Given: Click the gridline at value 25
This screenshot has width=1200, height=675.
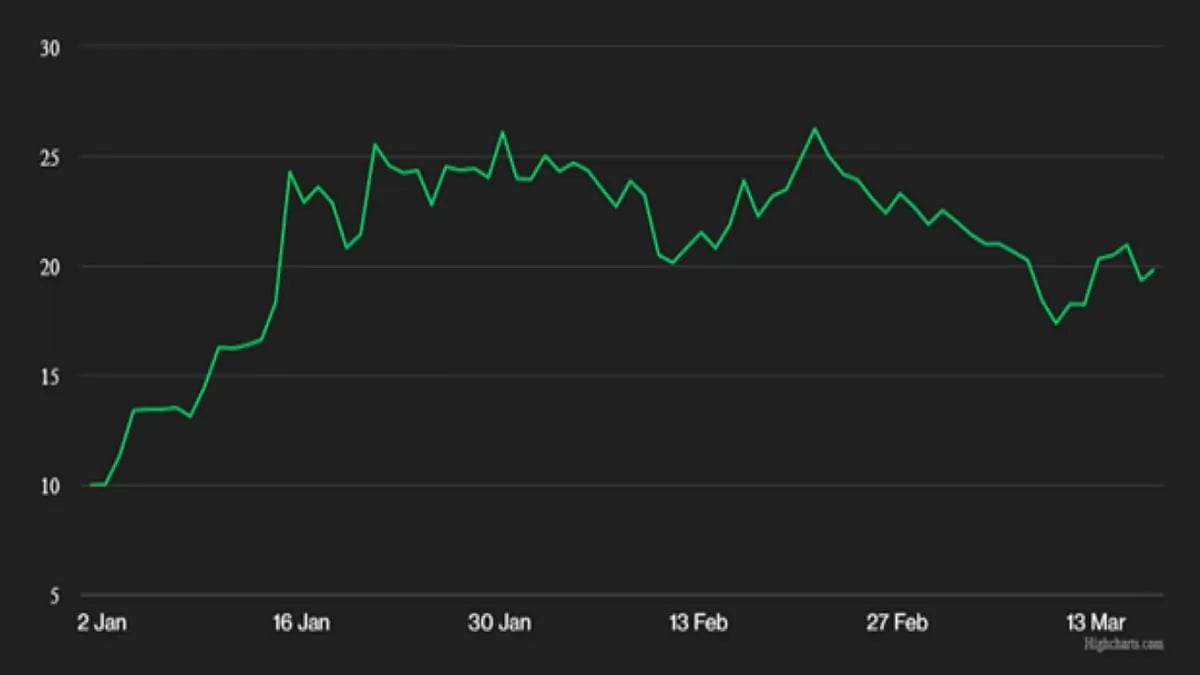Looking at the screenshot, I should [600, 155].
